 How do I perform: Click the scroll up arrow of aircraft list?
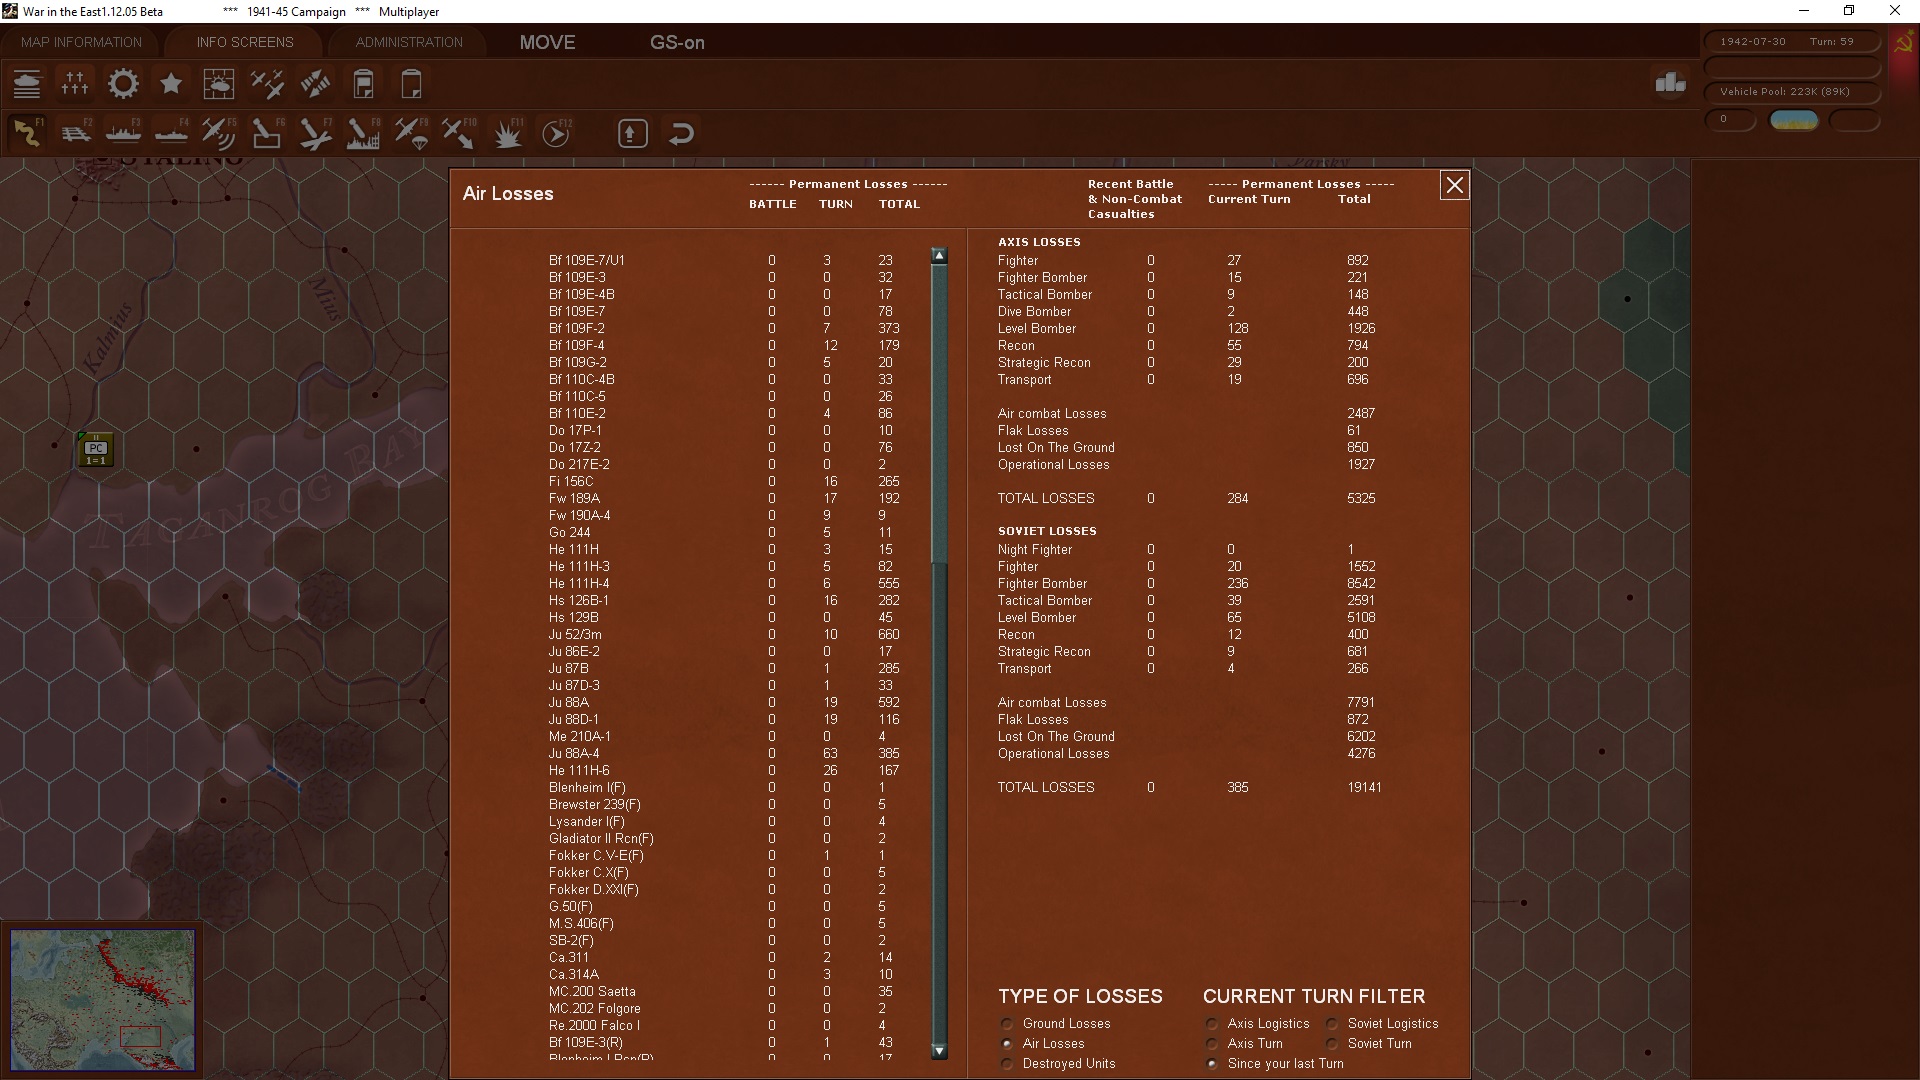coord(939,256)
